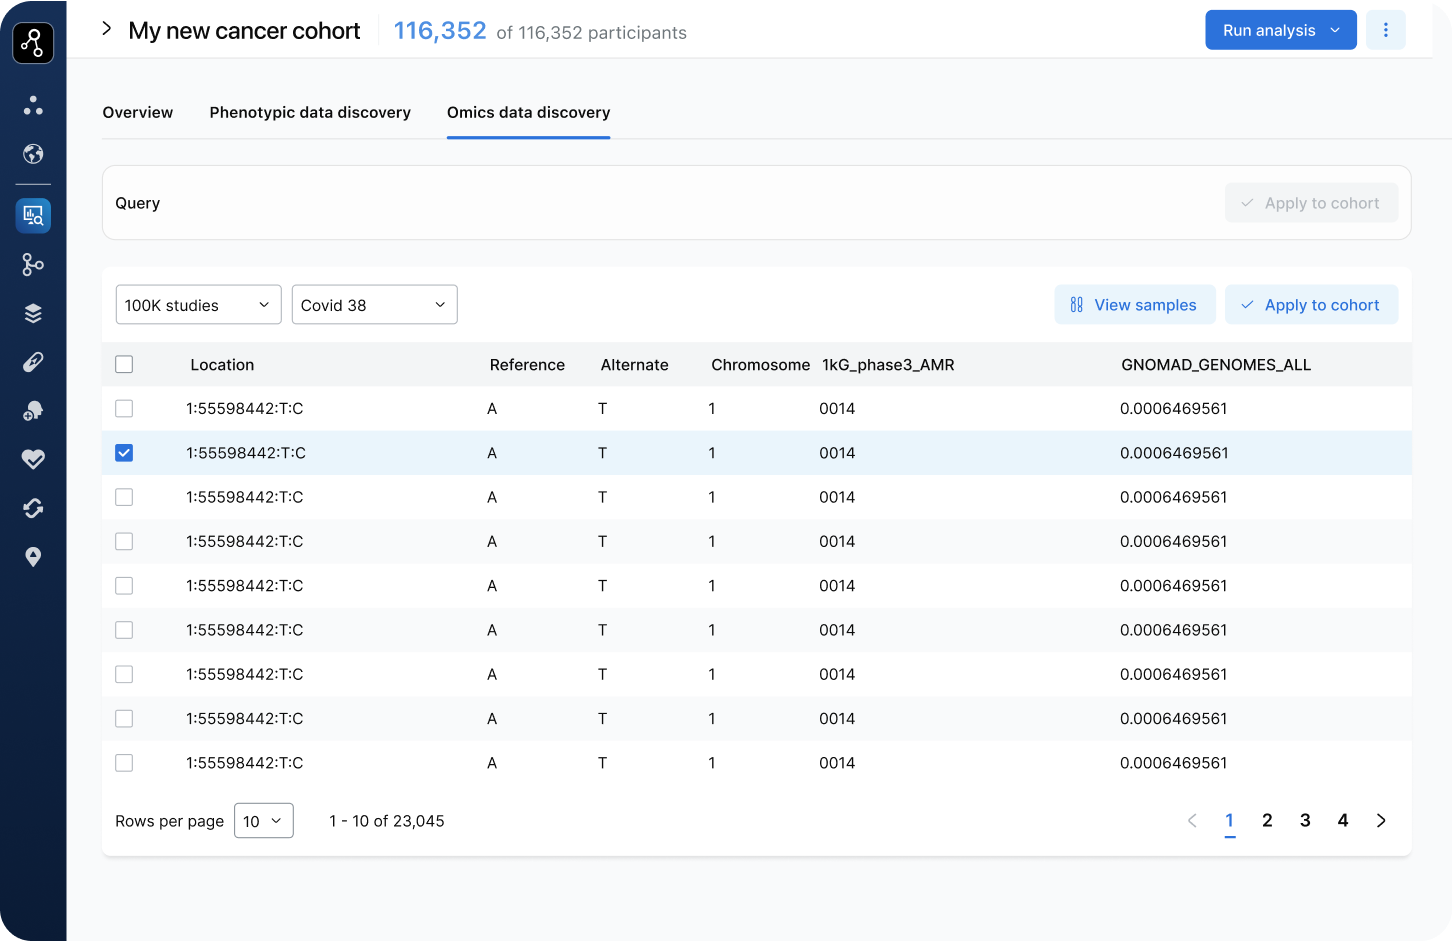Viewport: 1452px width, 941px height.
Task: Expand the cohort title chevron
Action: point(106,29)
